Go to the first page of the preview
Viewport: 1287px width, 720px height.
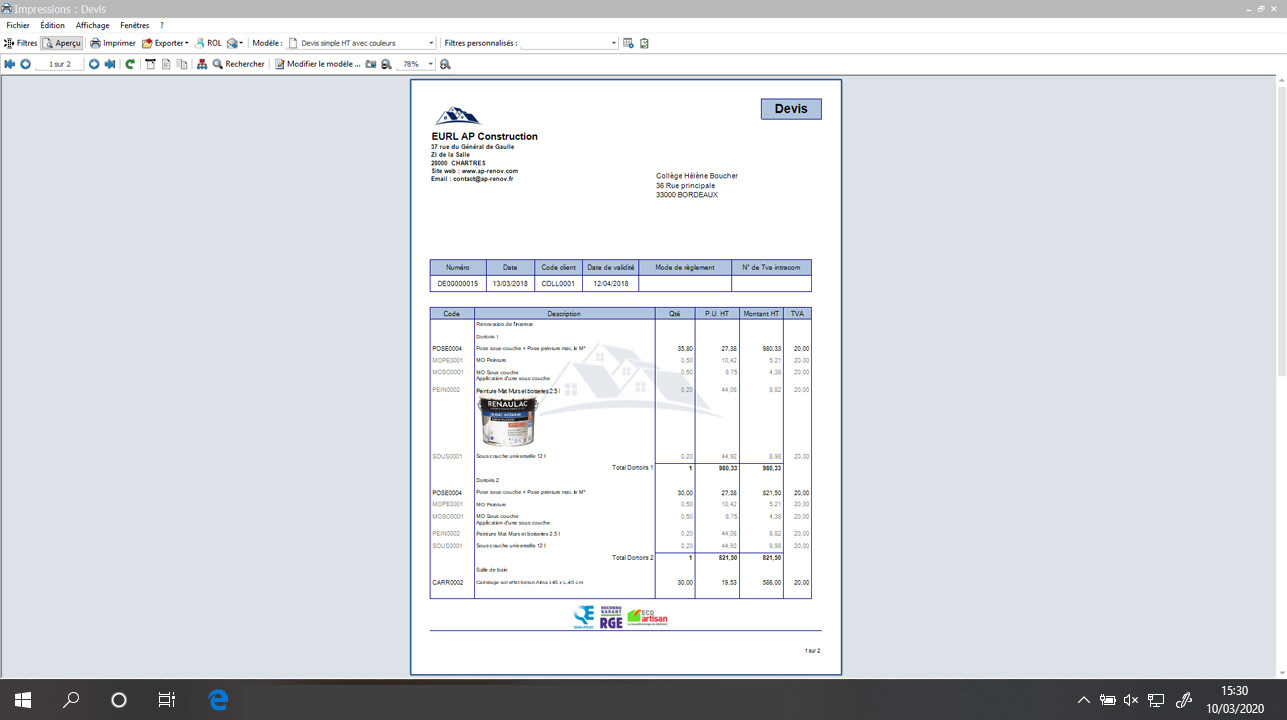10,64
